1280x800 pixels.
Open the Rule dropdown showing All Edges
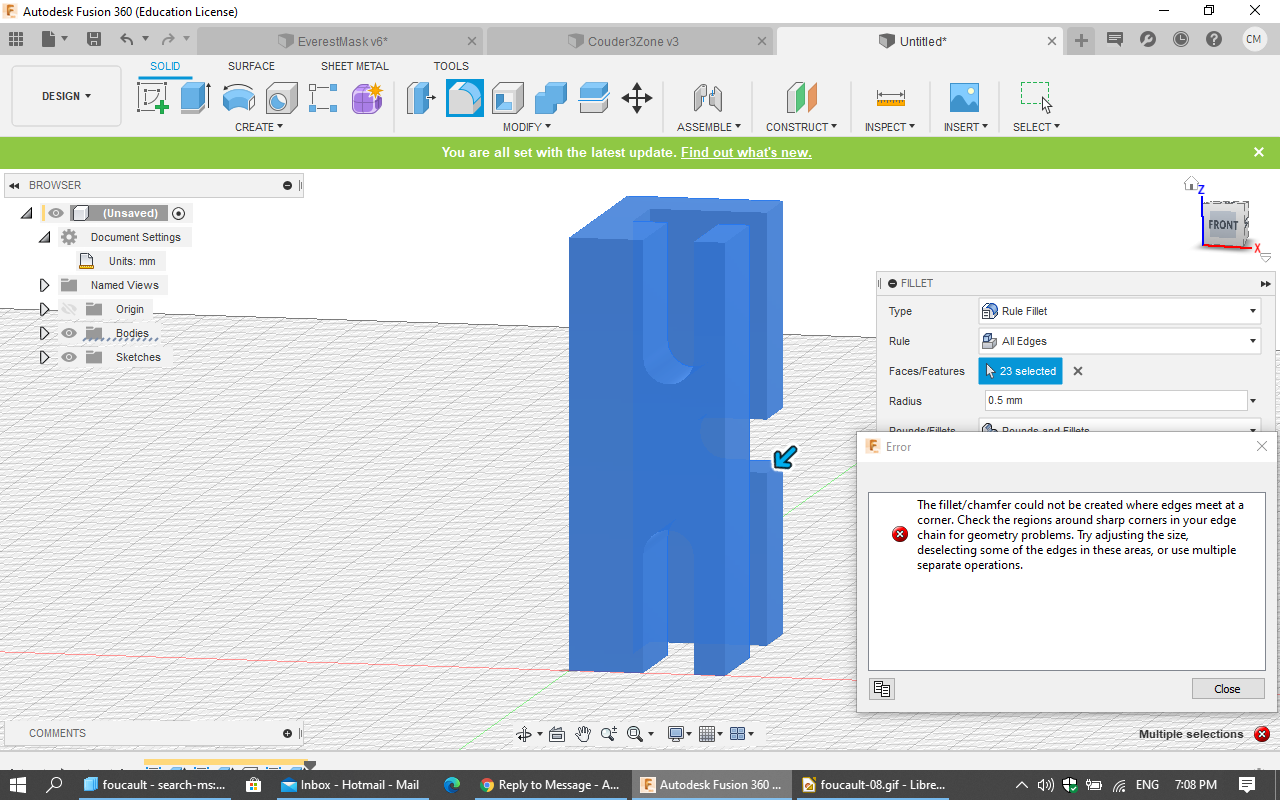pos(1252,341)
